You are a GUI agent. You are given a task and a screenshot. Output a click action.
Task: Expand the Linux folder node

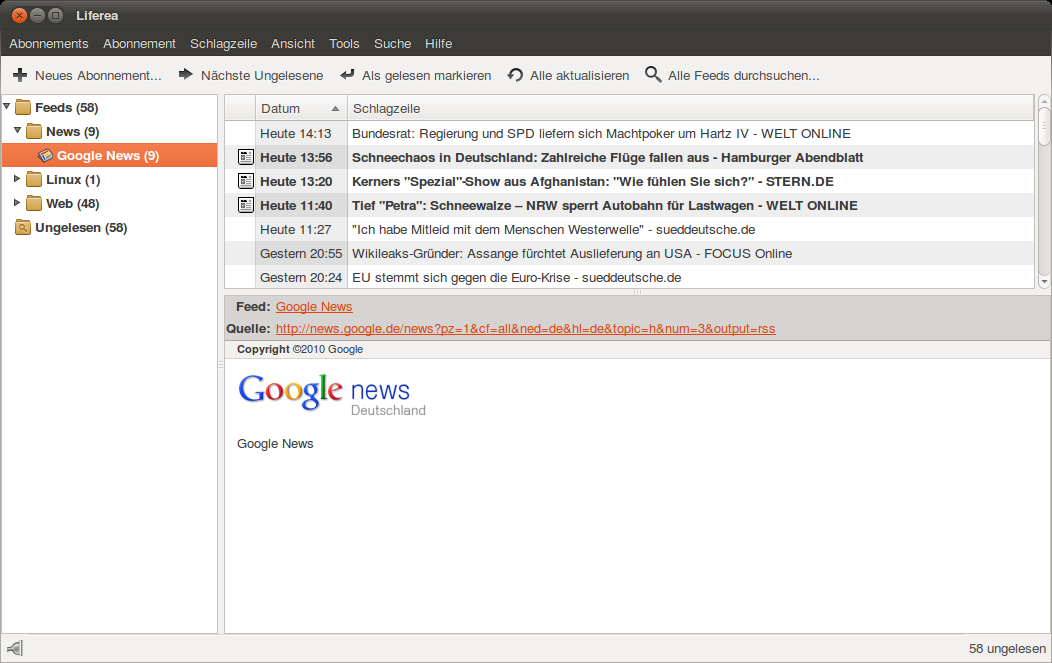(17, 178)
